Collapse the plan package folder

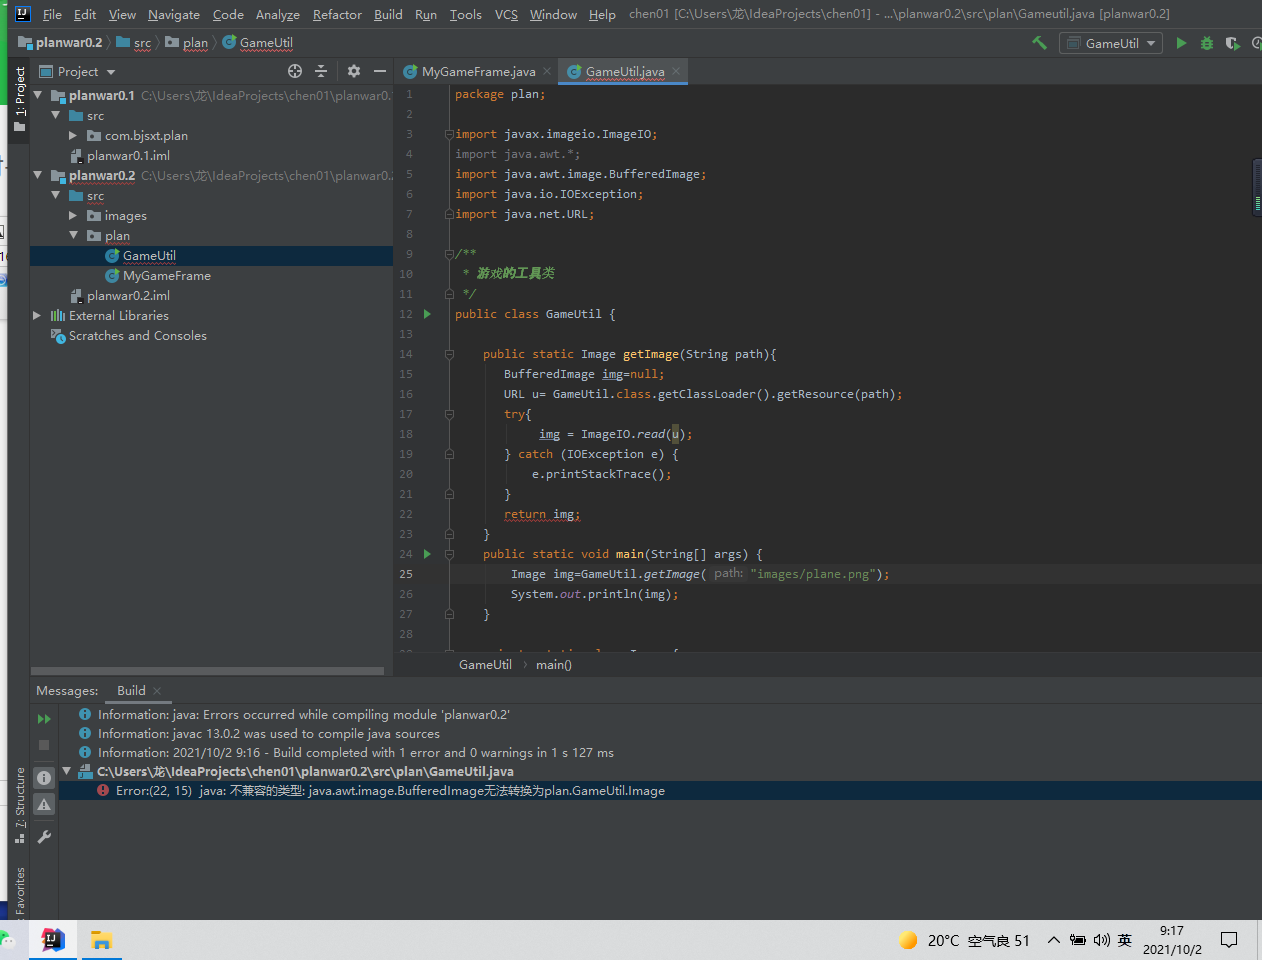click(73, 235)
